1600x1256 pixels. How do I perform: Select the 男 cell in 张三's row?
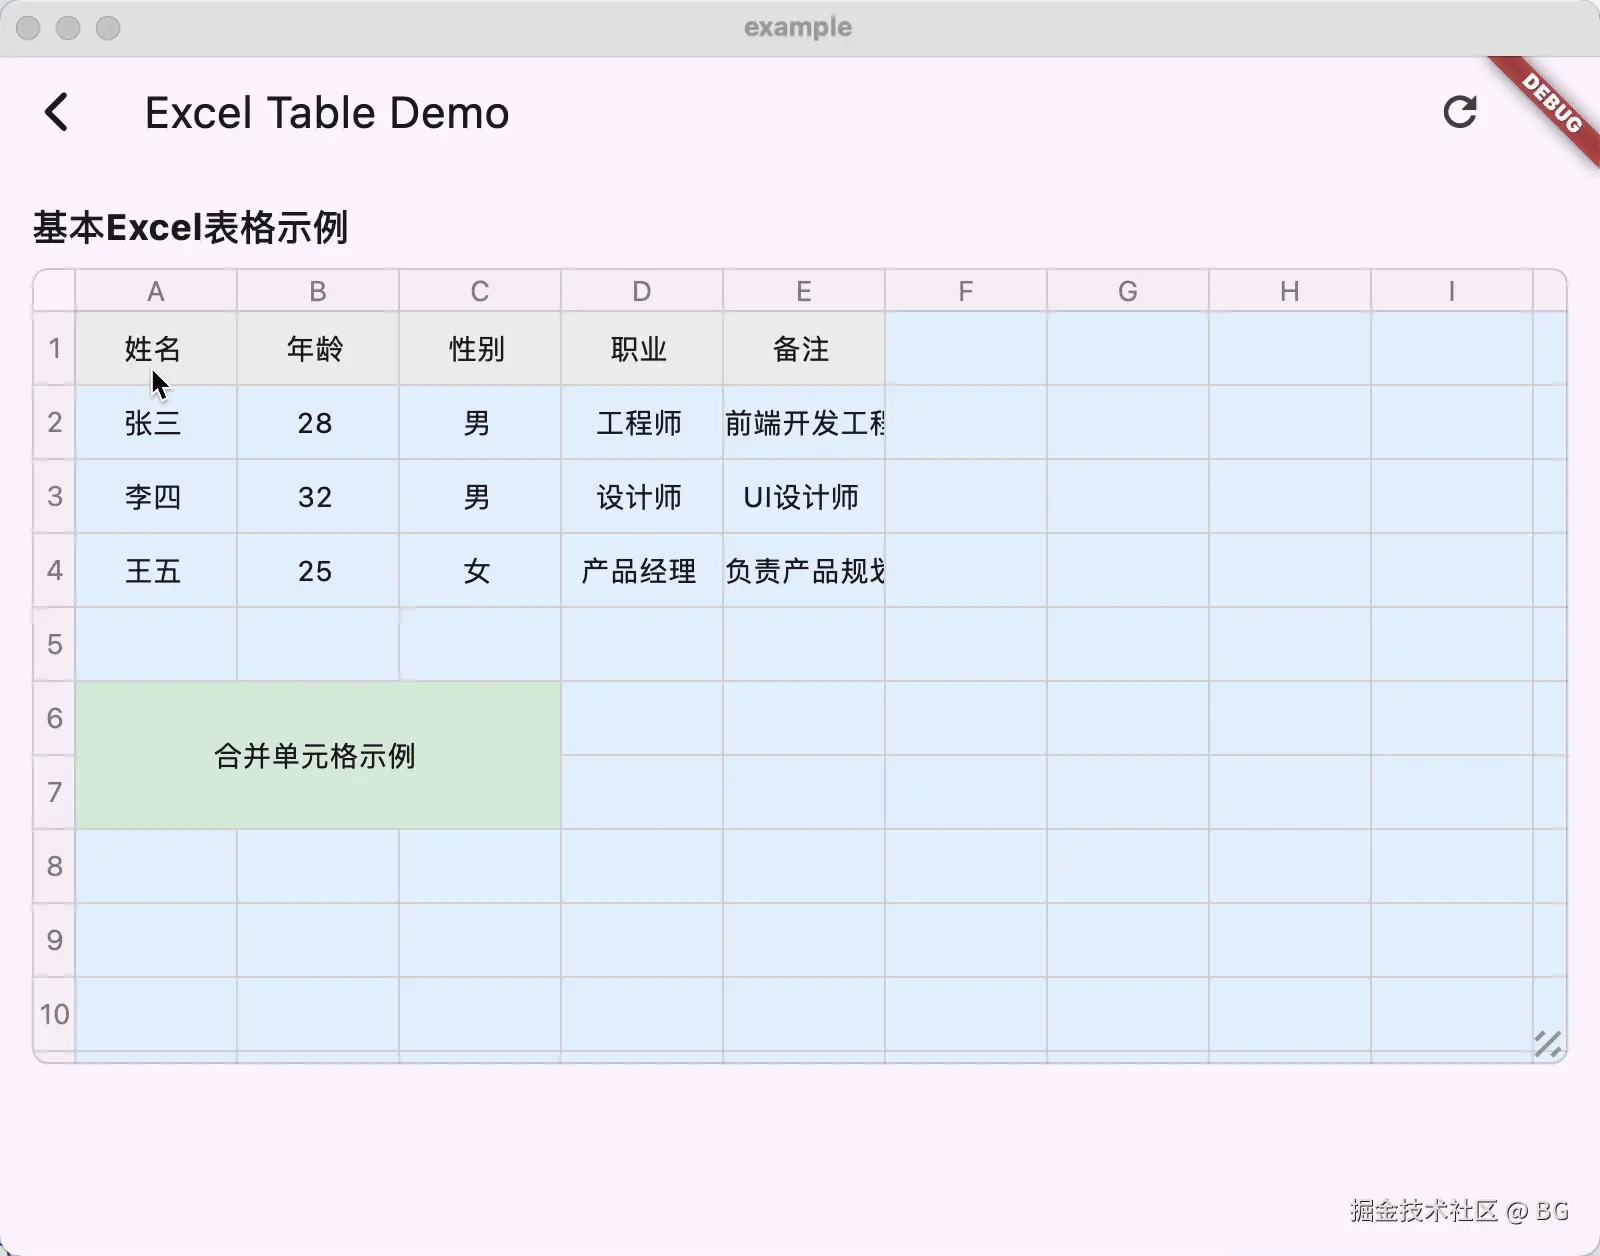(480, 422)
